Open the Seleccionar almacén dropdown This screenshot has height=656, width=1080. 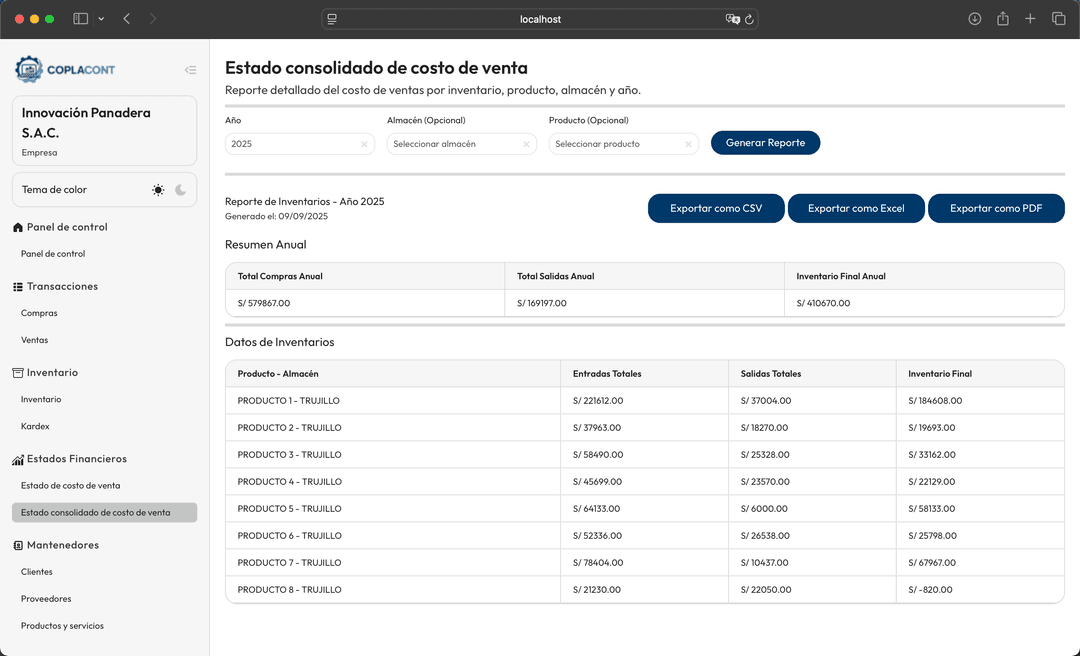pyautogui.click(x=455, y=144)
